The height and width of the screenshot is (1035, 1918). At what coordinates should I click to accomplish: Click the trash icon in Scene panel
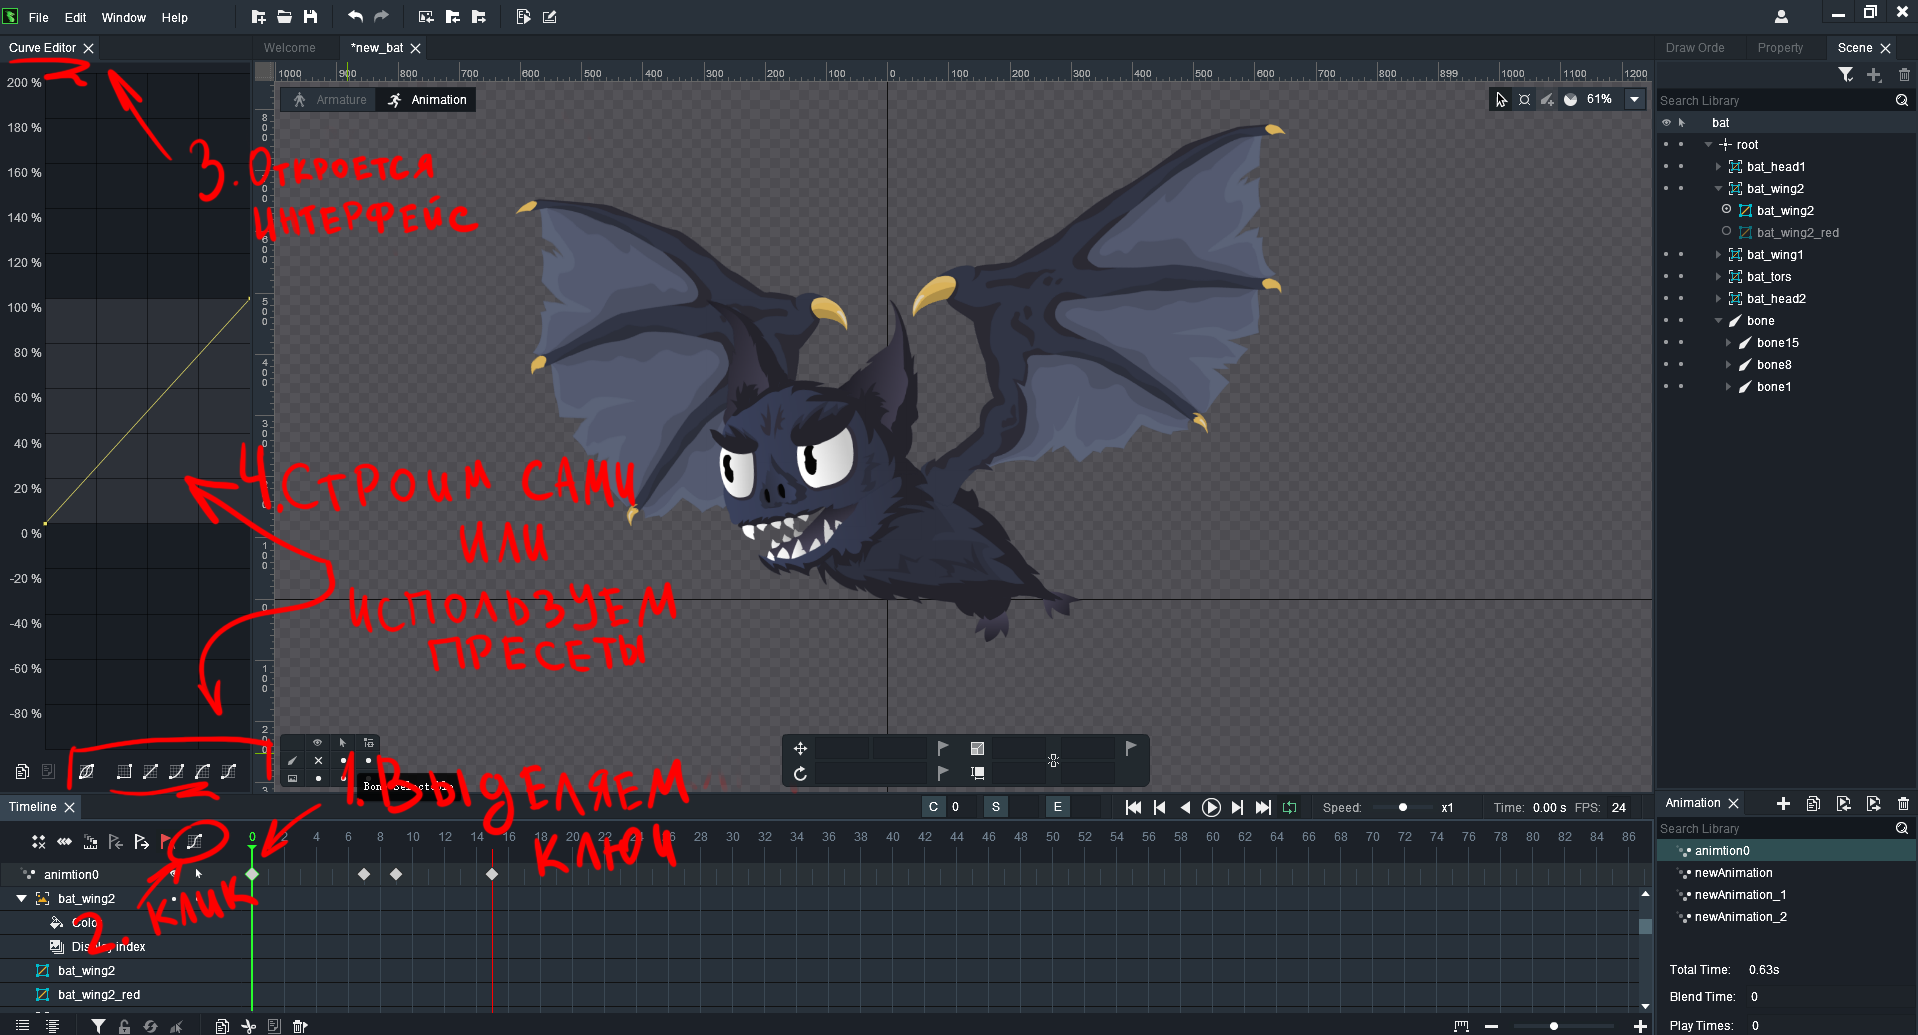[1904, 75]
